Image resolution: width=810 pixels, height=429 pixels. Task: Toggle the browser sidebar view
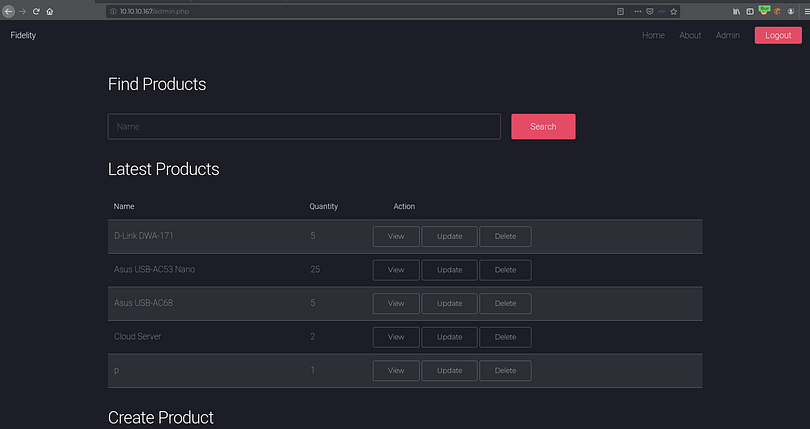point(750,11)
